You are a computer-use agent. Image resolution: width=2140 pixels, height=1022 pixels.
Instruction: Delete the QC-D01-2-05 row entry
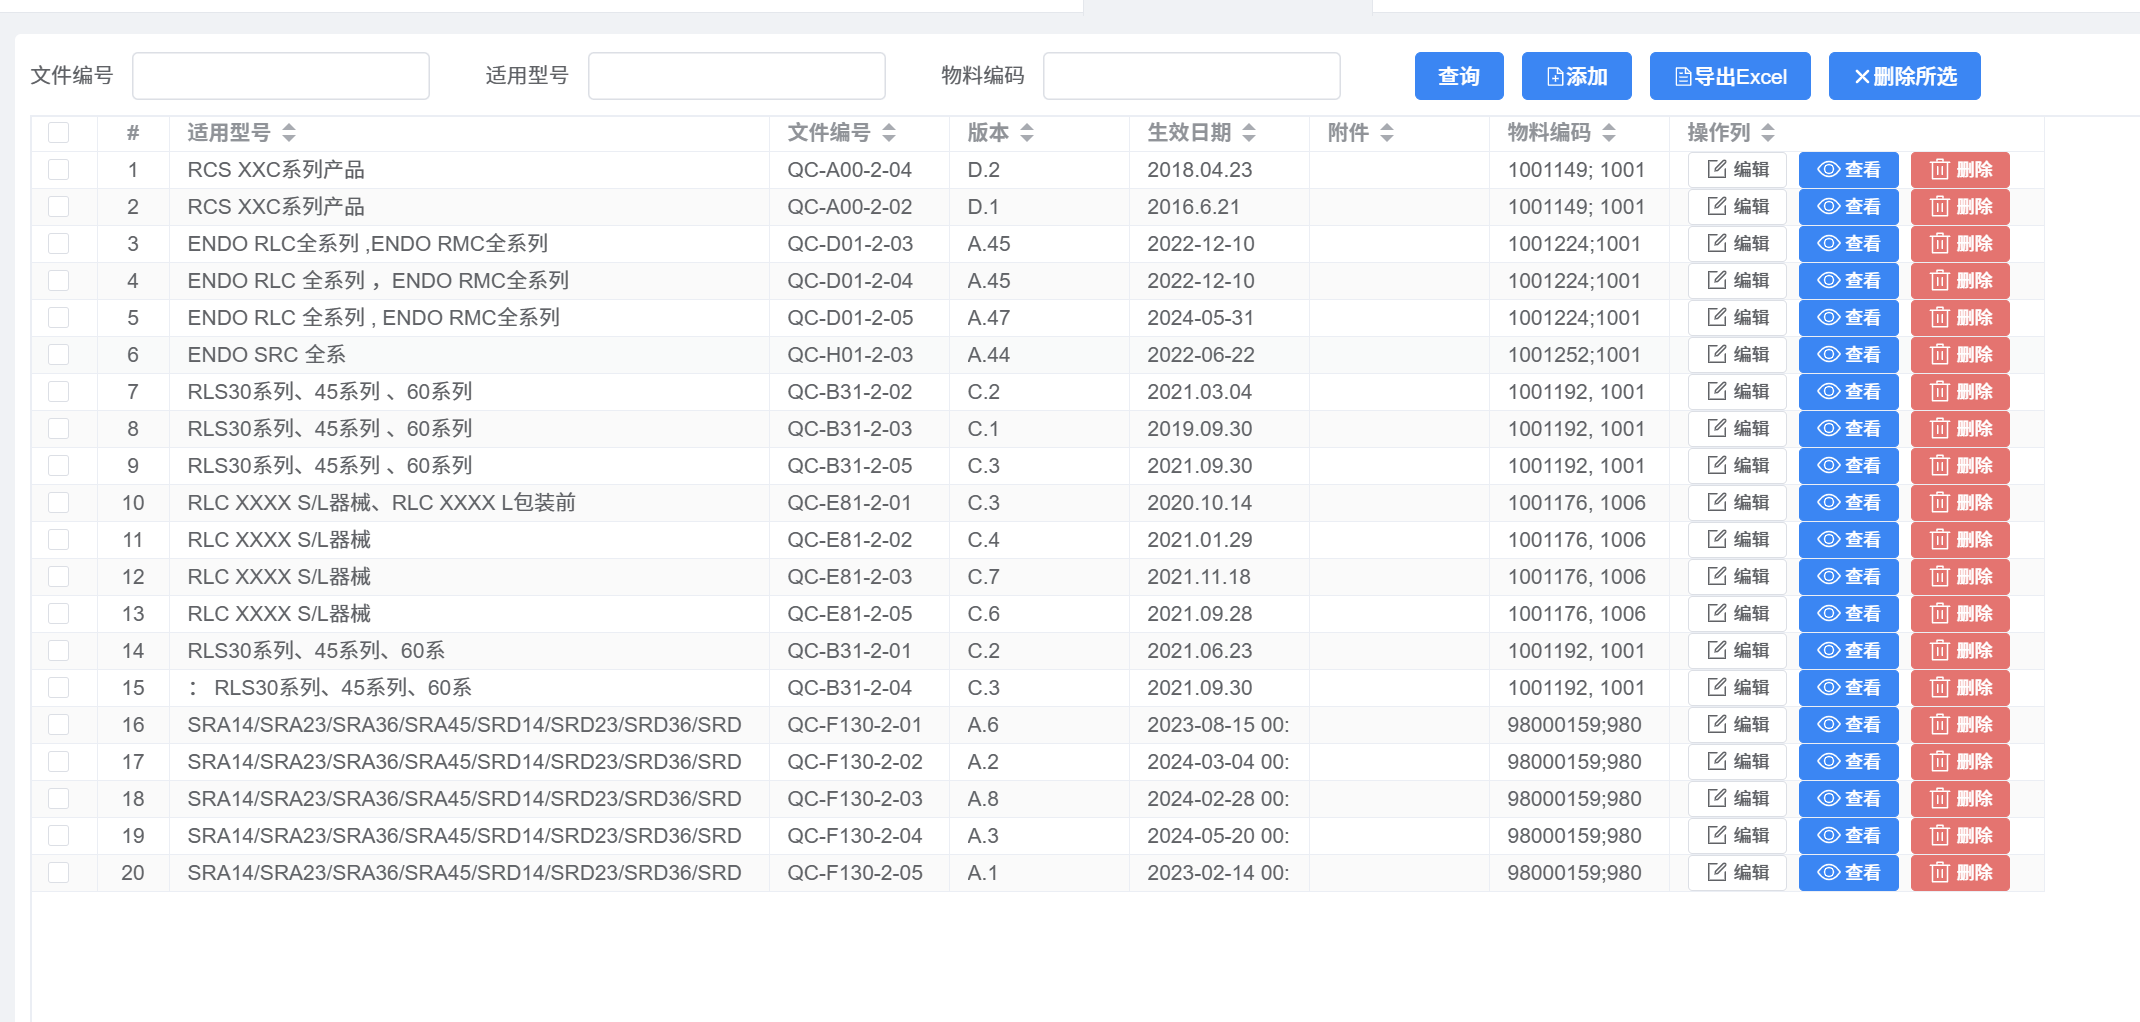click(1959, 318)
